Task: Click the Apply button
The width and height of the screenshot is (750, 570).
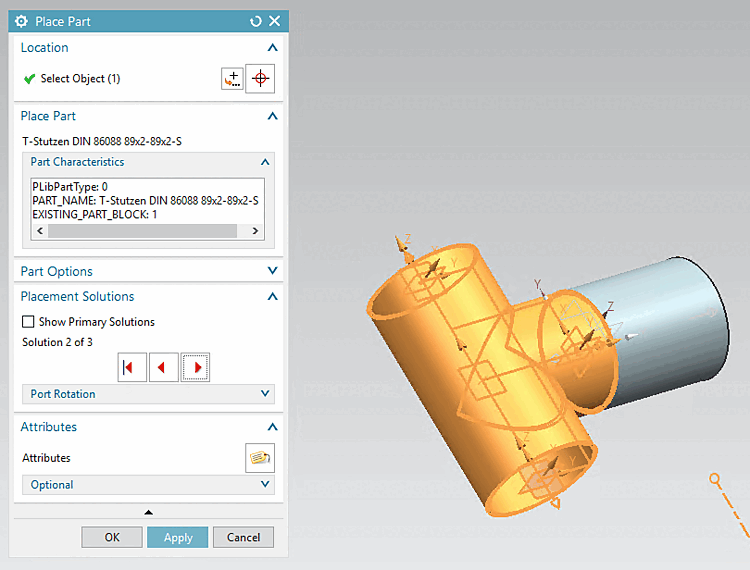Action: (177, 537)
